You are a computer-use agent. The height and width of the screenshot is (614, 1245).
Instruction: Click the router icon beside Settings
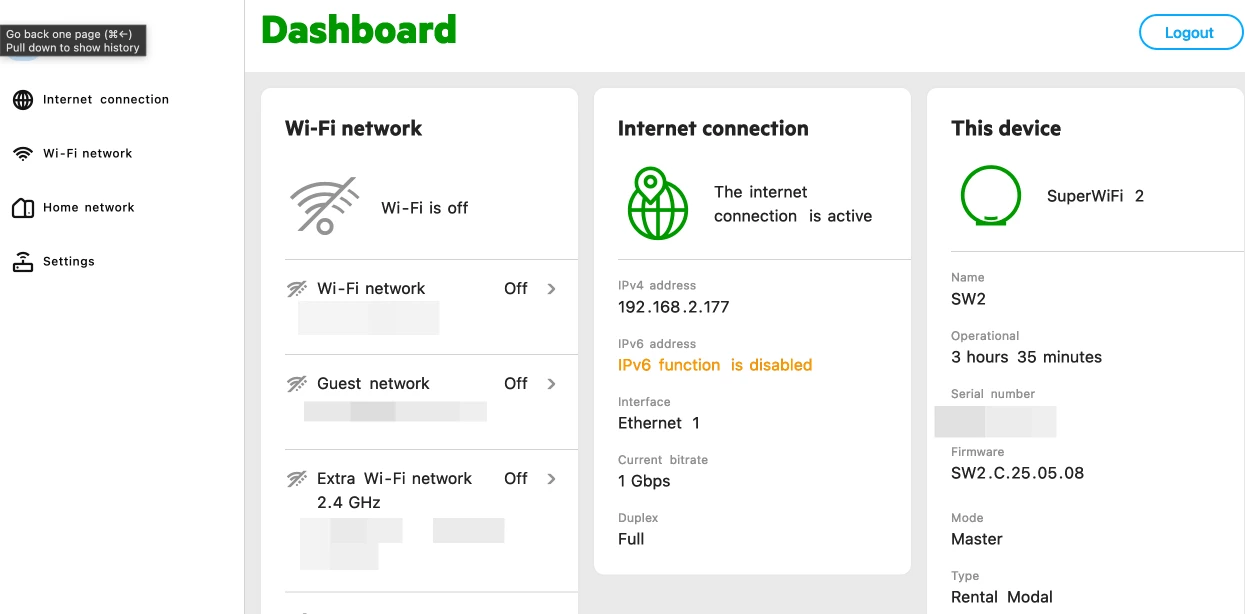22,262
